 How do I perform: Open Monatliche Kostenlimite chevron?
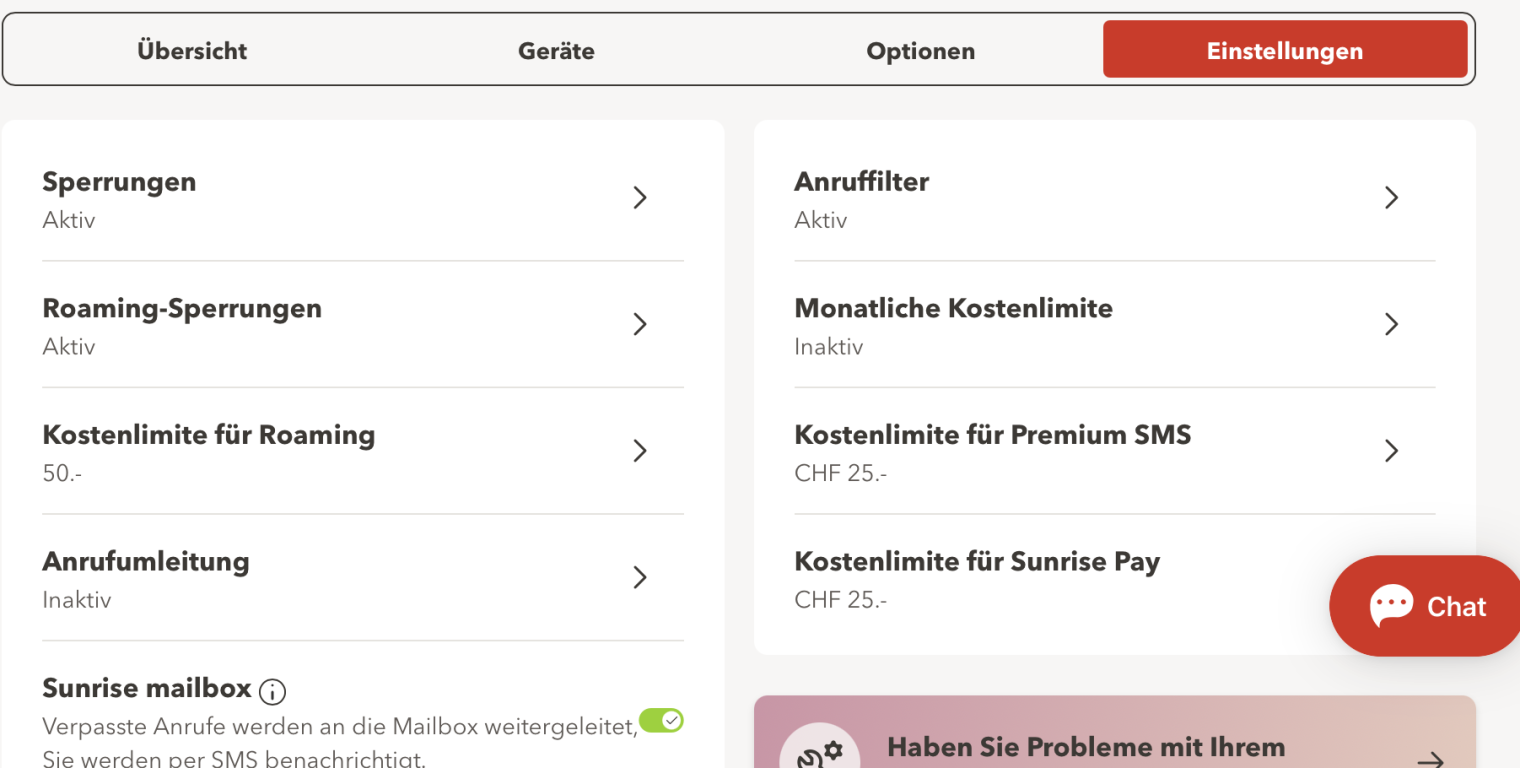1391,324
